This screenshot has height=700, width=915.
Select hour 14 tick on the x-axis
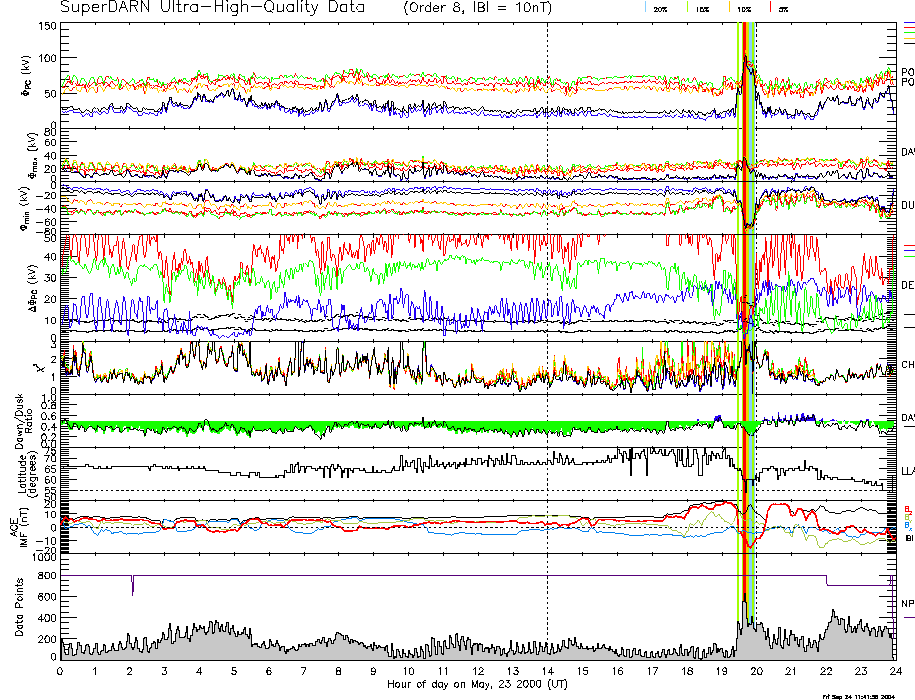(547, 671)
